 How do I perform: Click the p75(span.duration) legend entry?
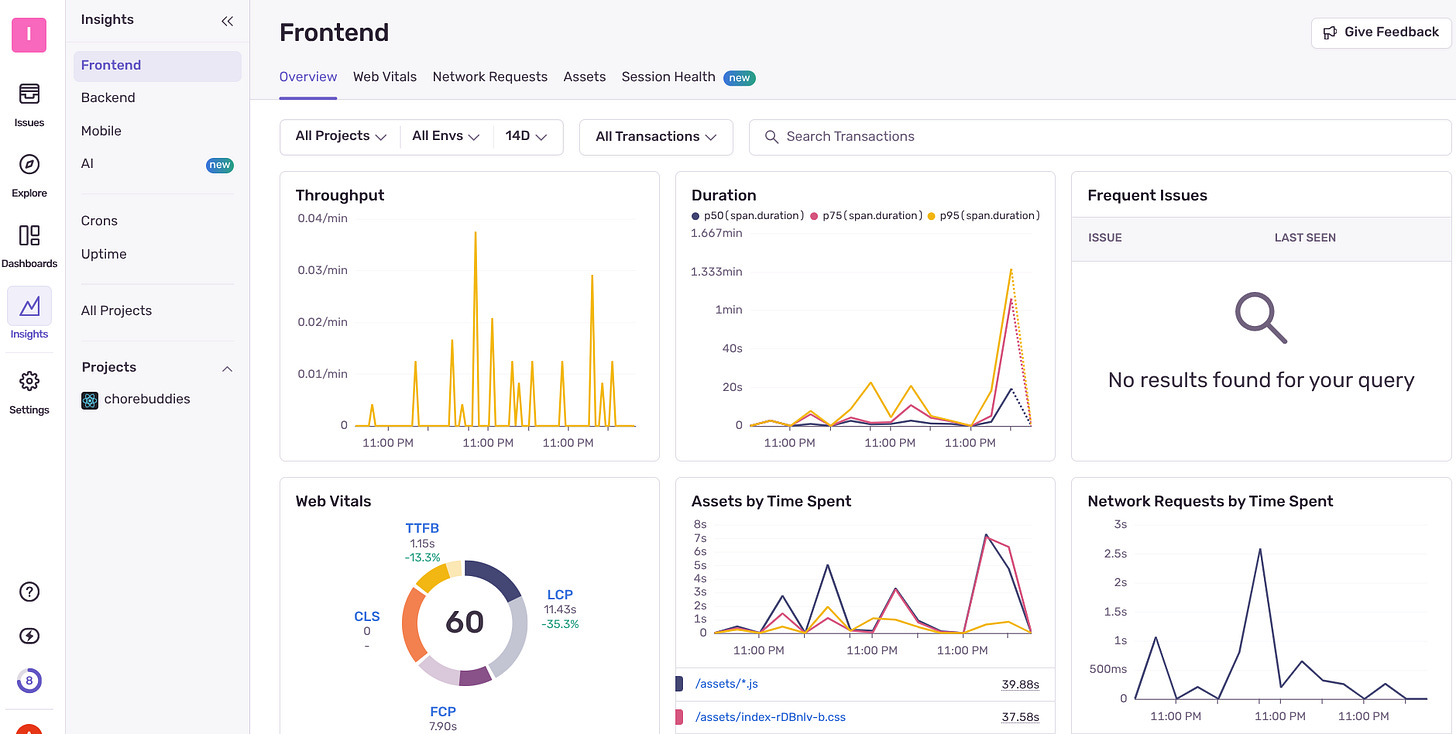(865, 216)
